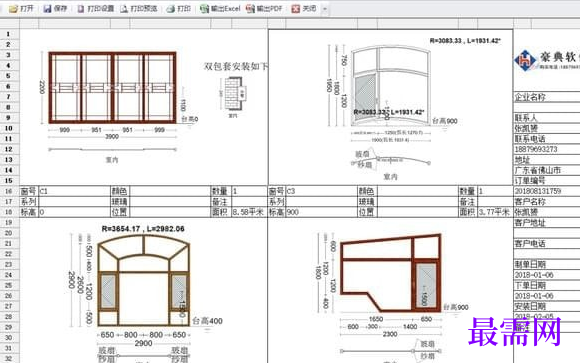Viewport: 580px width, 363px height.
Task: Export the sheet via 输出Excel
Action: (220, 9)
